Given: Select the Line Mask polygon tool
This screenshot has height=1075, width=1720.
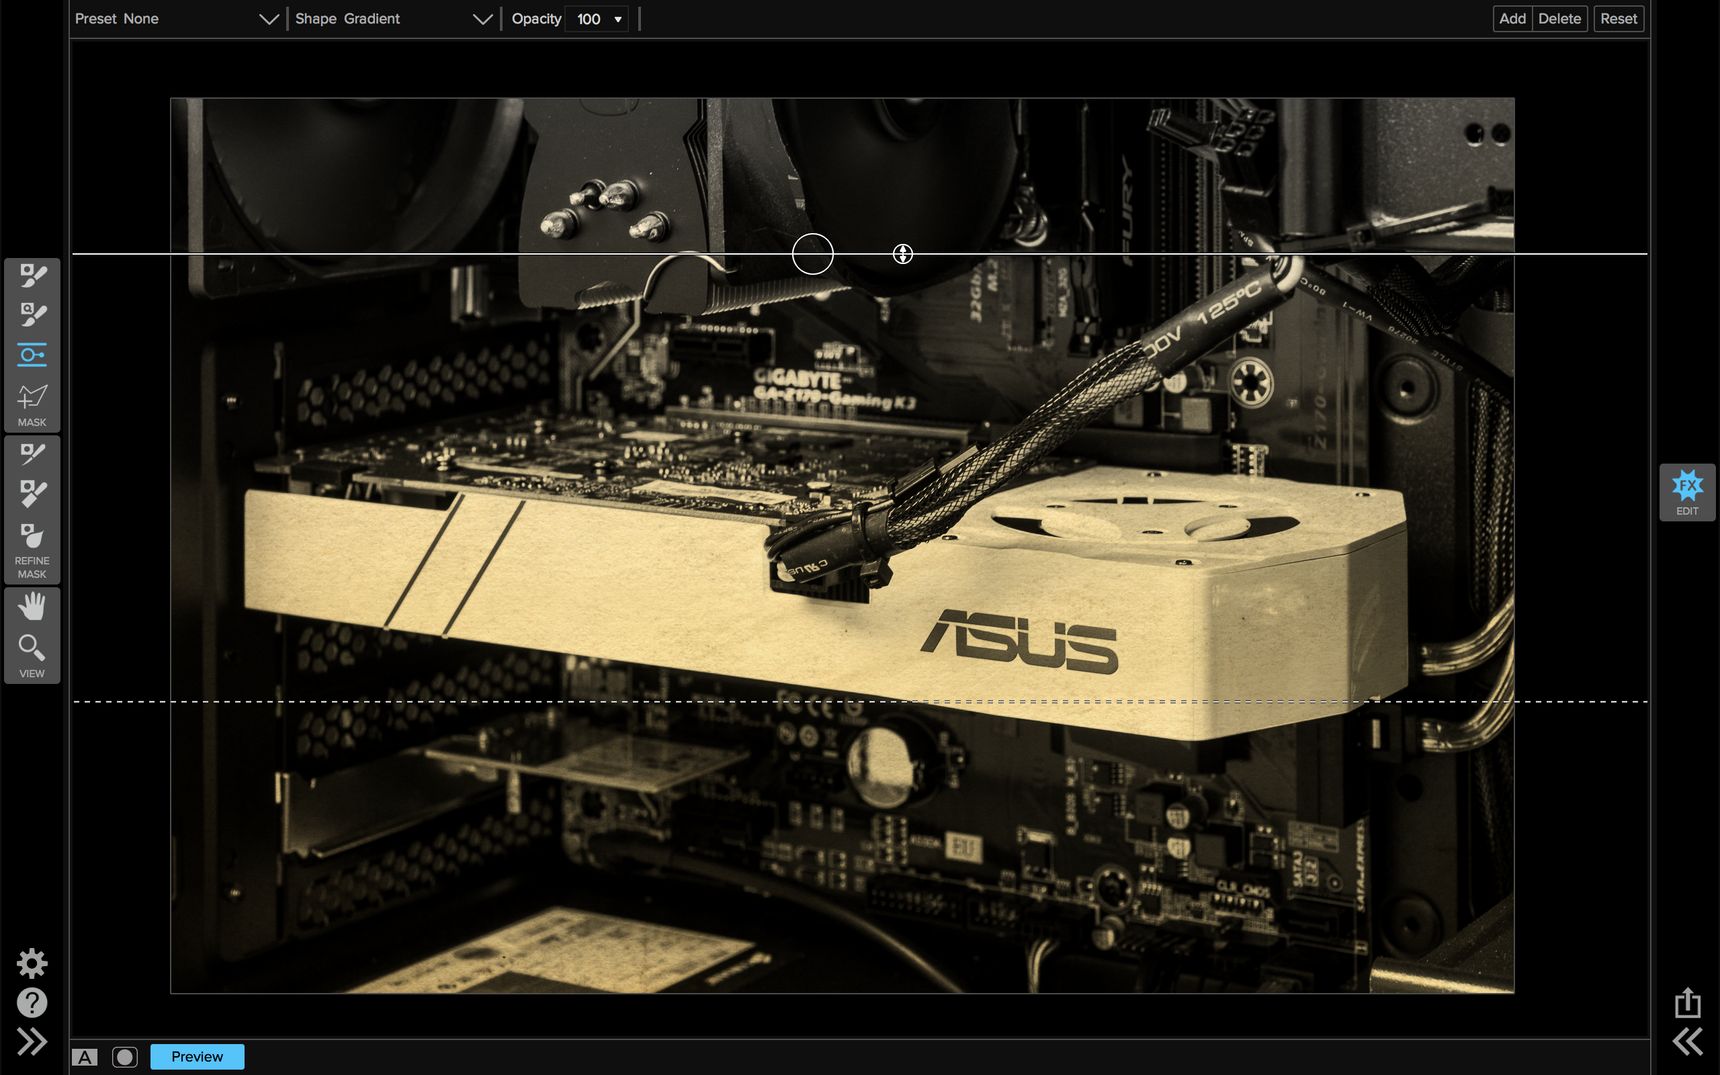Looking at the screenshot, I should pos(32,396).
